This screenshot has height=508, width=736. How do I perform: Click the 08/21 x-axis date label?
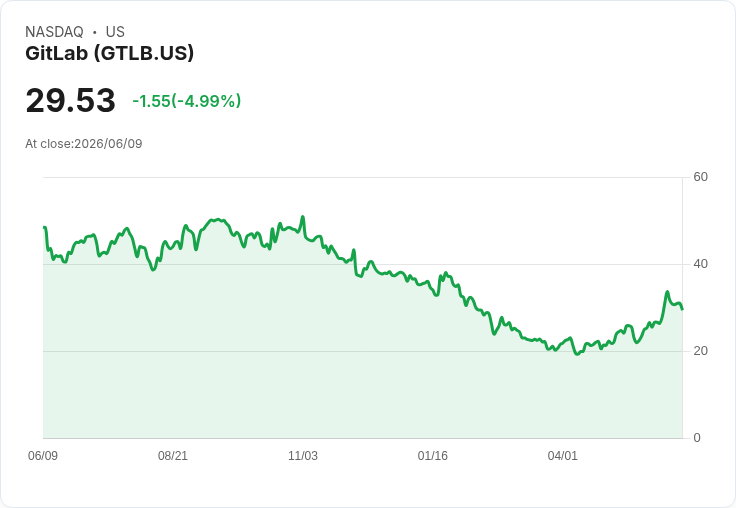(173, 456)
